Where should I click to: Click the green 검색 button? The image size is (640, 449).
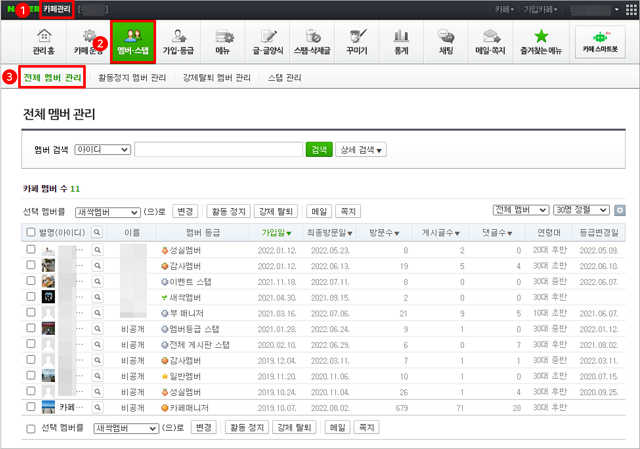(x=319, y=149)
